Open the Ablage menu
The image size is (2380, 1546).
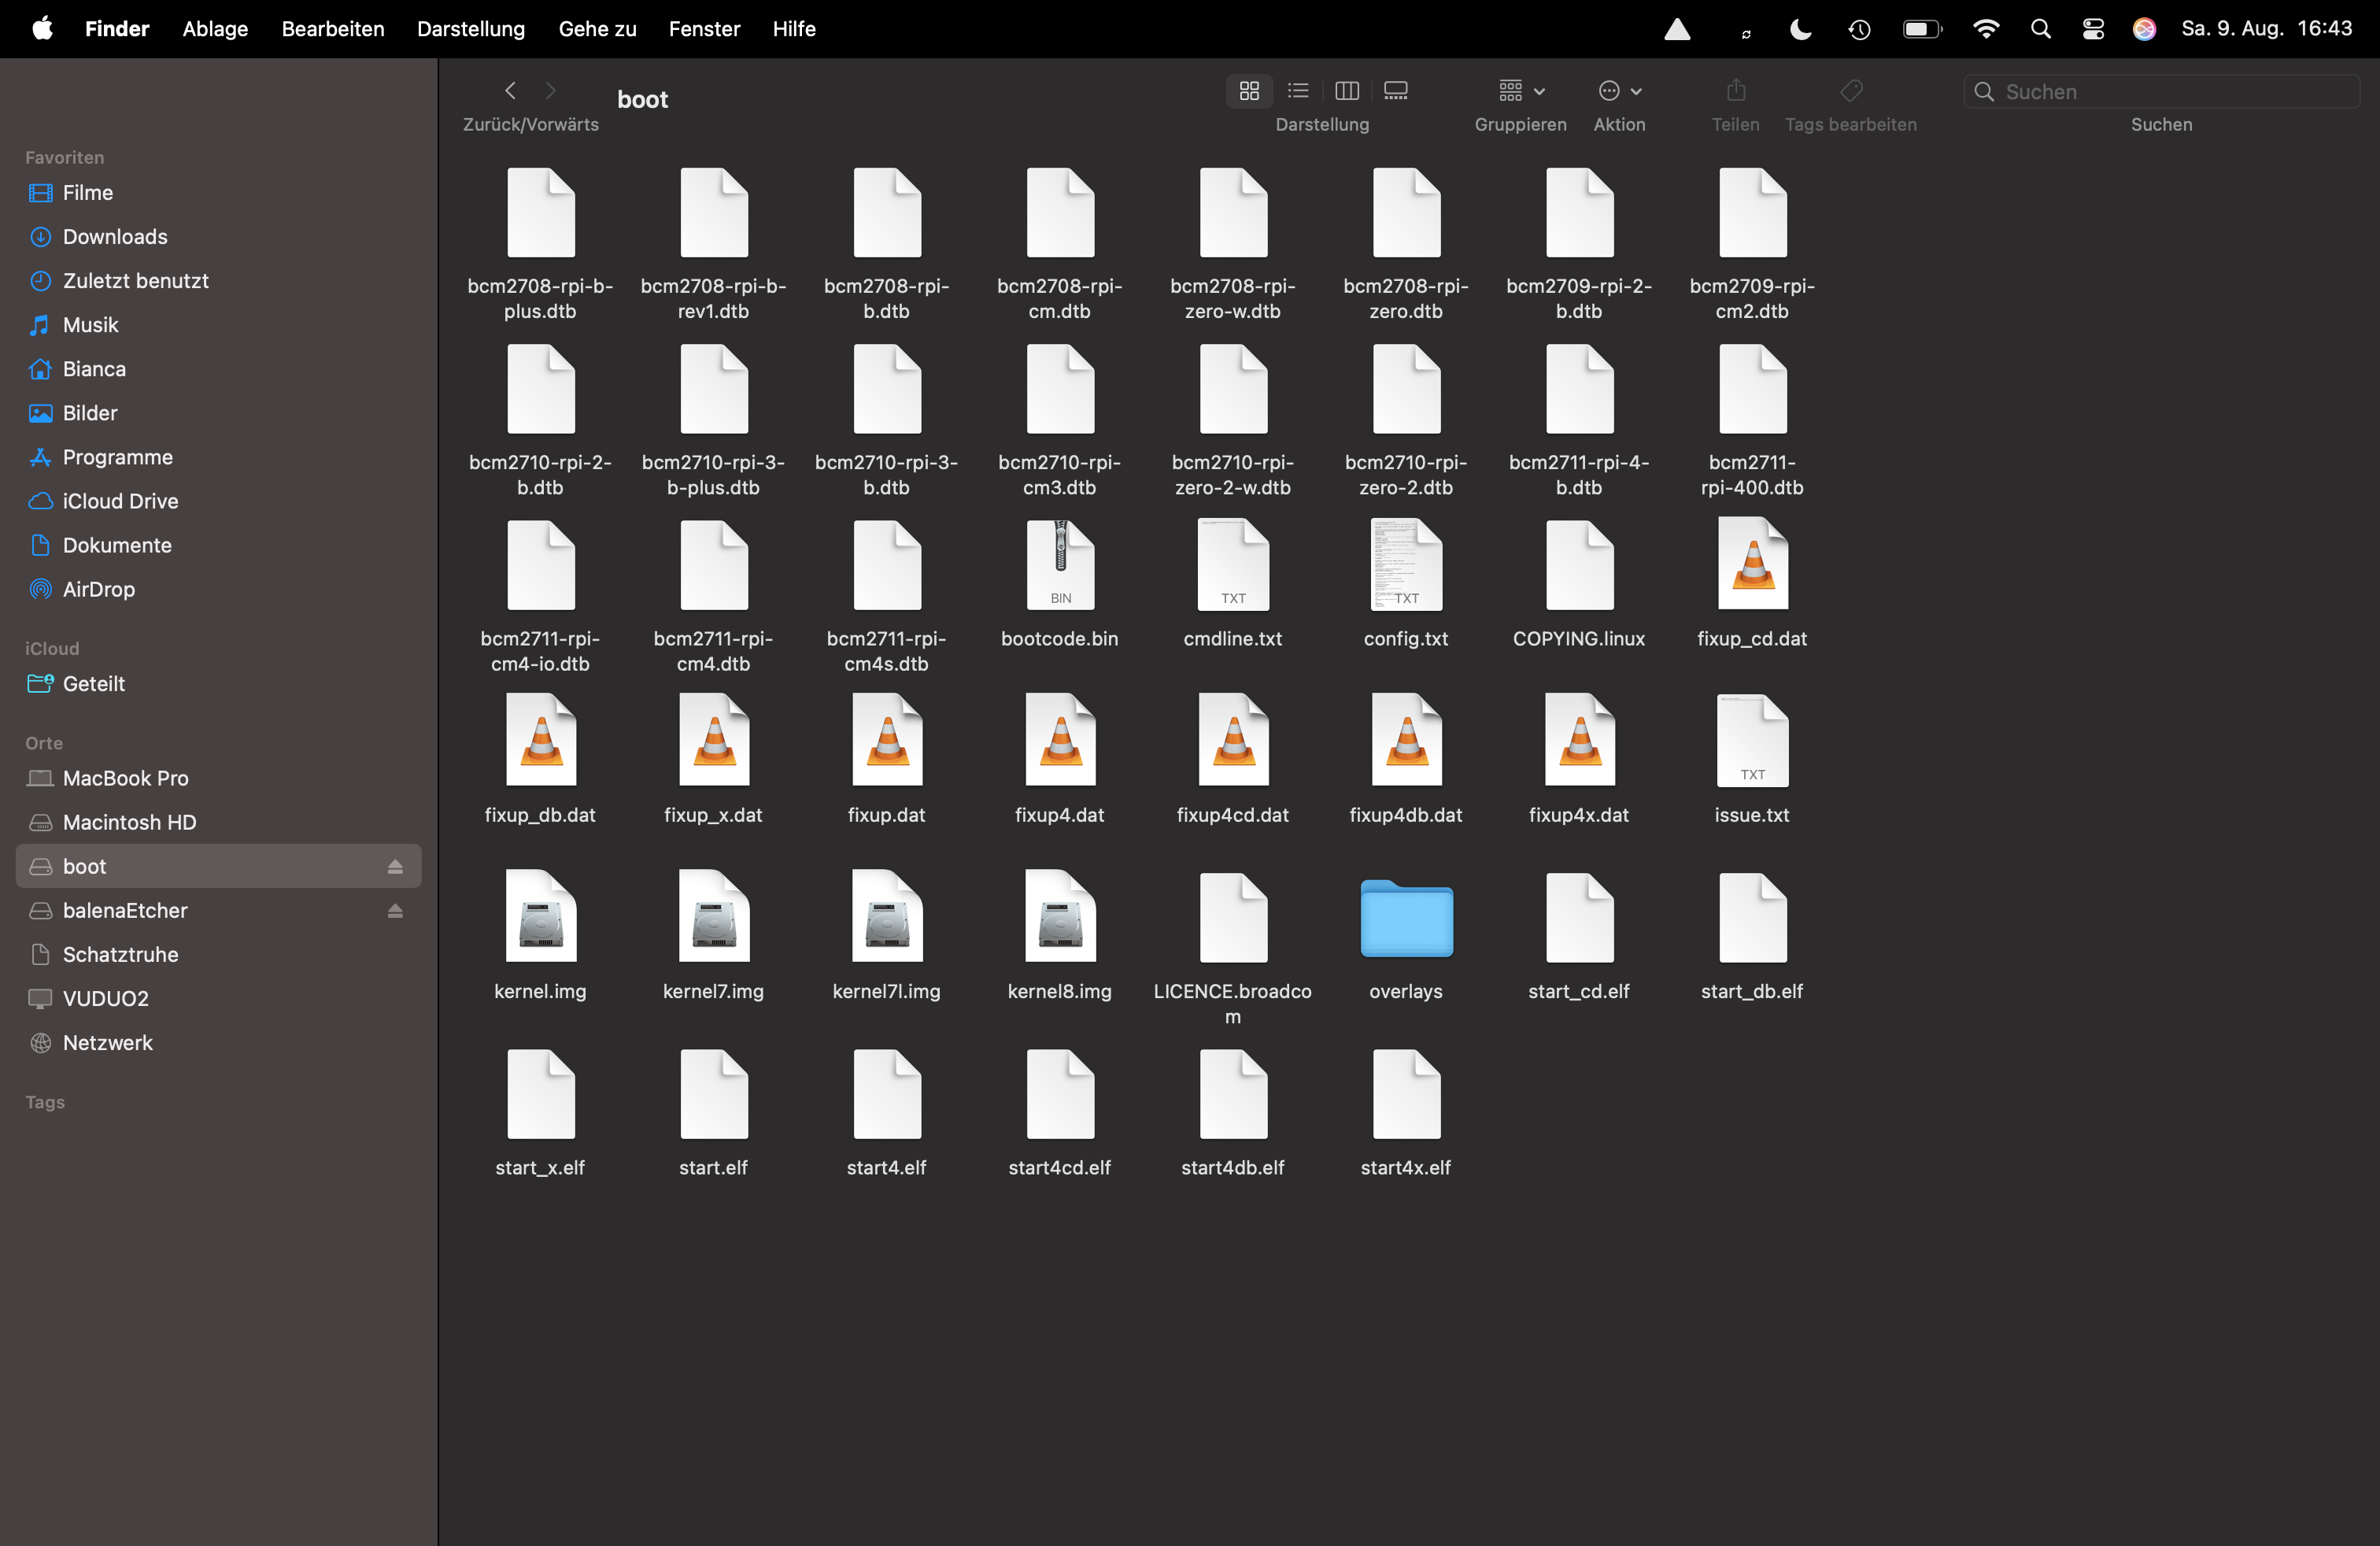tap(215, 29)
